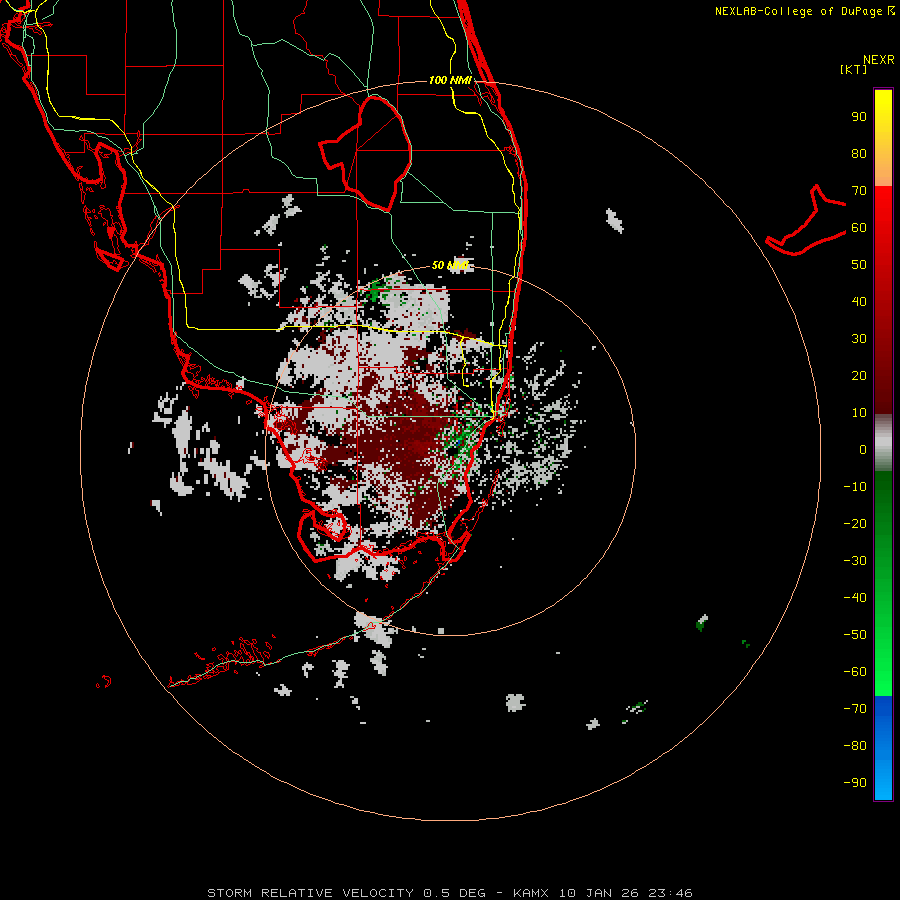Click the -80 scale value

(x=855, y=746)
